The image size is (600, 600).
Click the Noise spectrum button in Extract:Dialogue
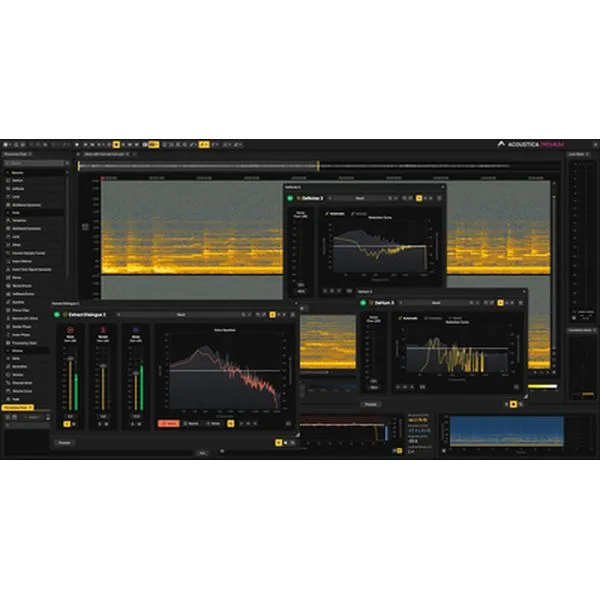point(214,424)
